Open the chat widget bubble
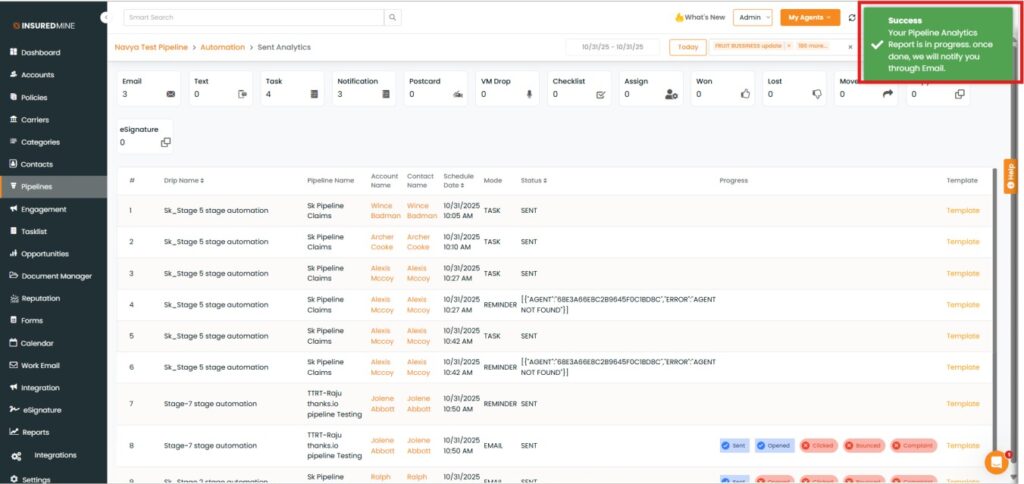1024x484 pixels. click(996, 461)
